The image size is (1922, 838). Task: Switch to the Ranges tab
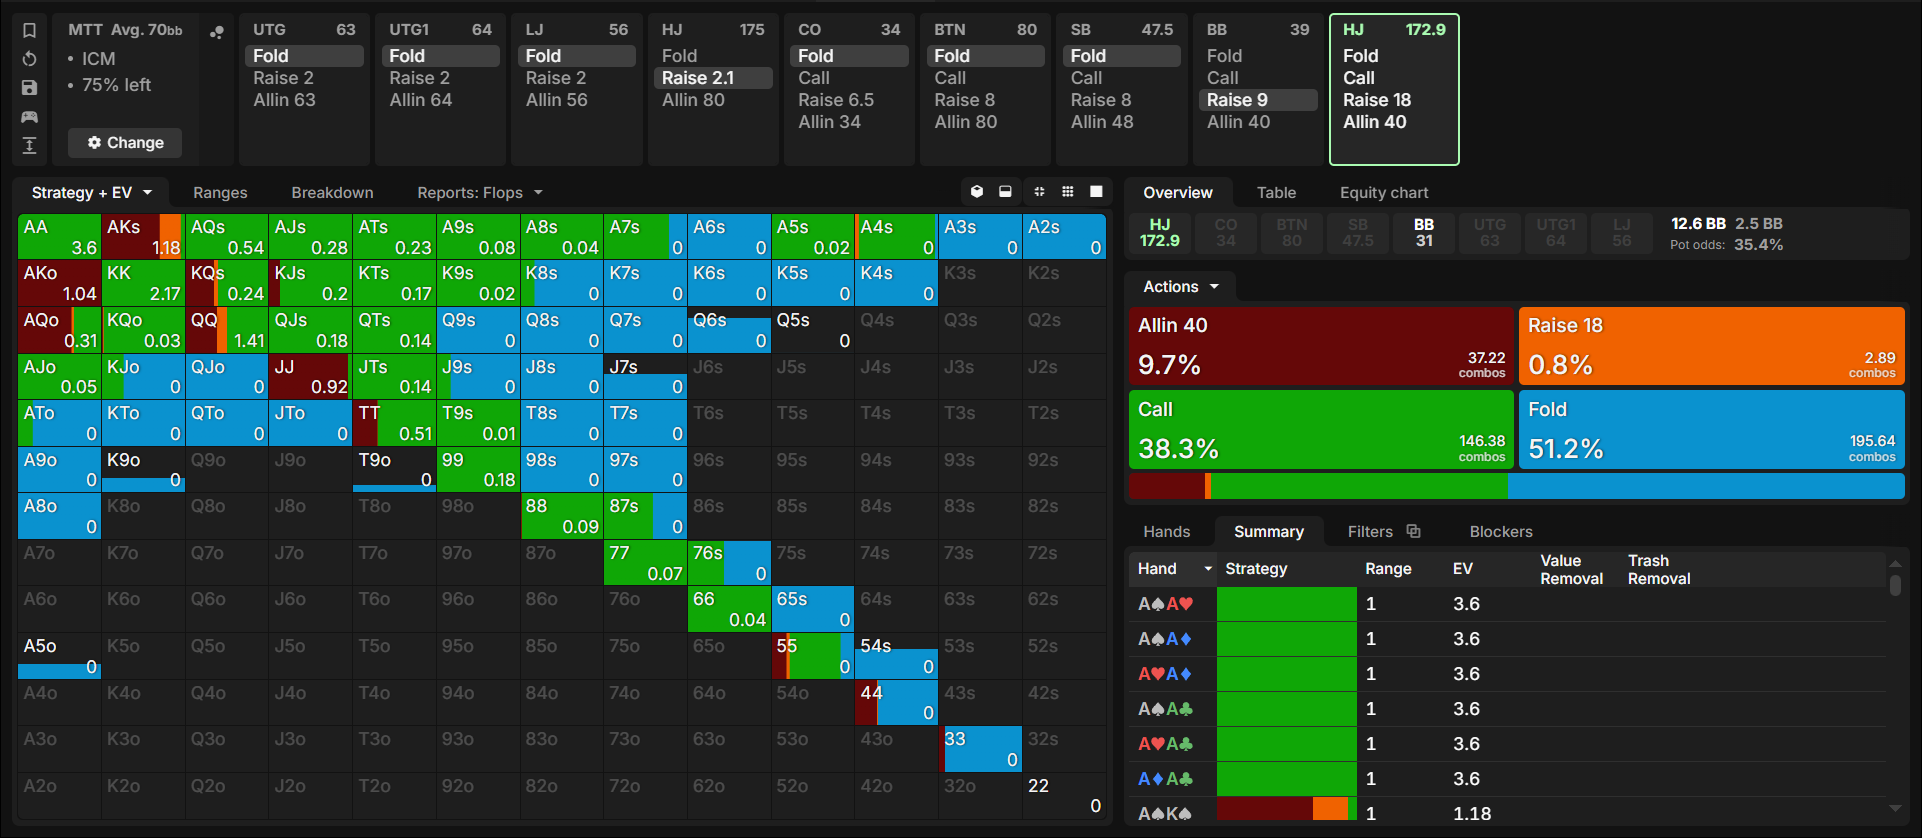[x=220, y=193]
